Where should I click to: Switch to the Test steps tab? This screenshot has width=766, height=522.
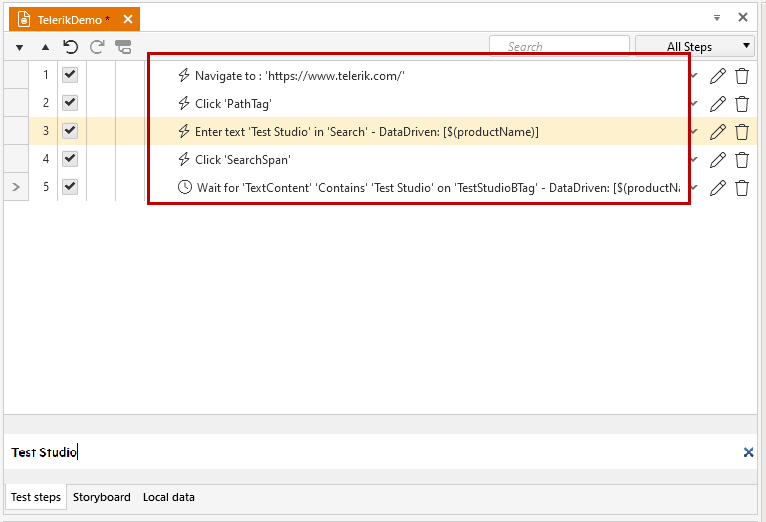click(x=36, y=497)
